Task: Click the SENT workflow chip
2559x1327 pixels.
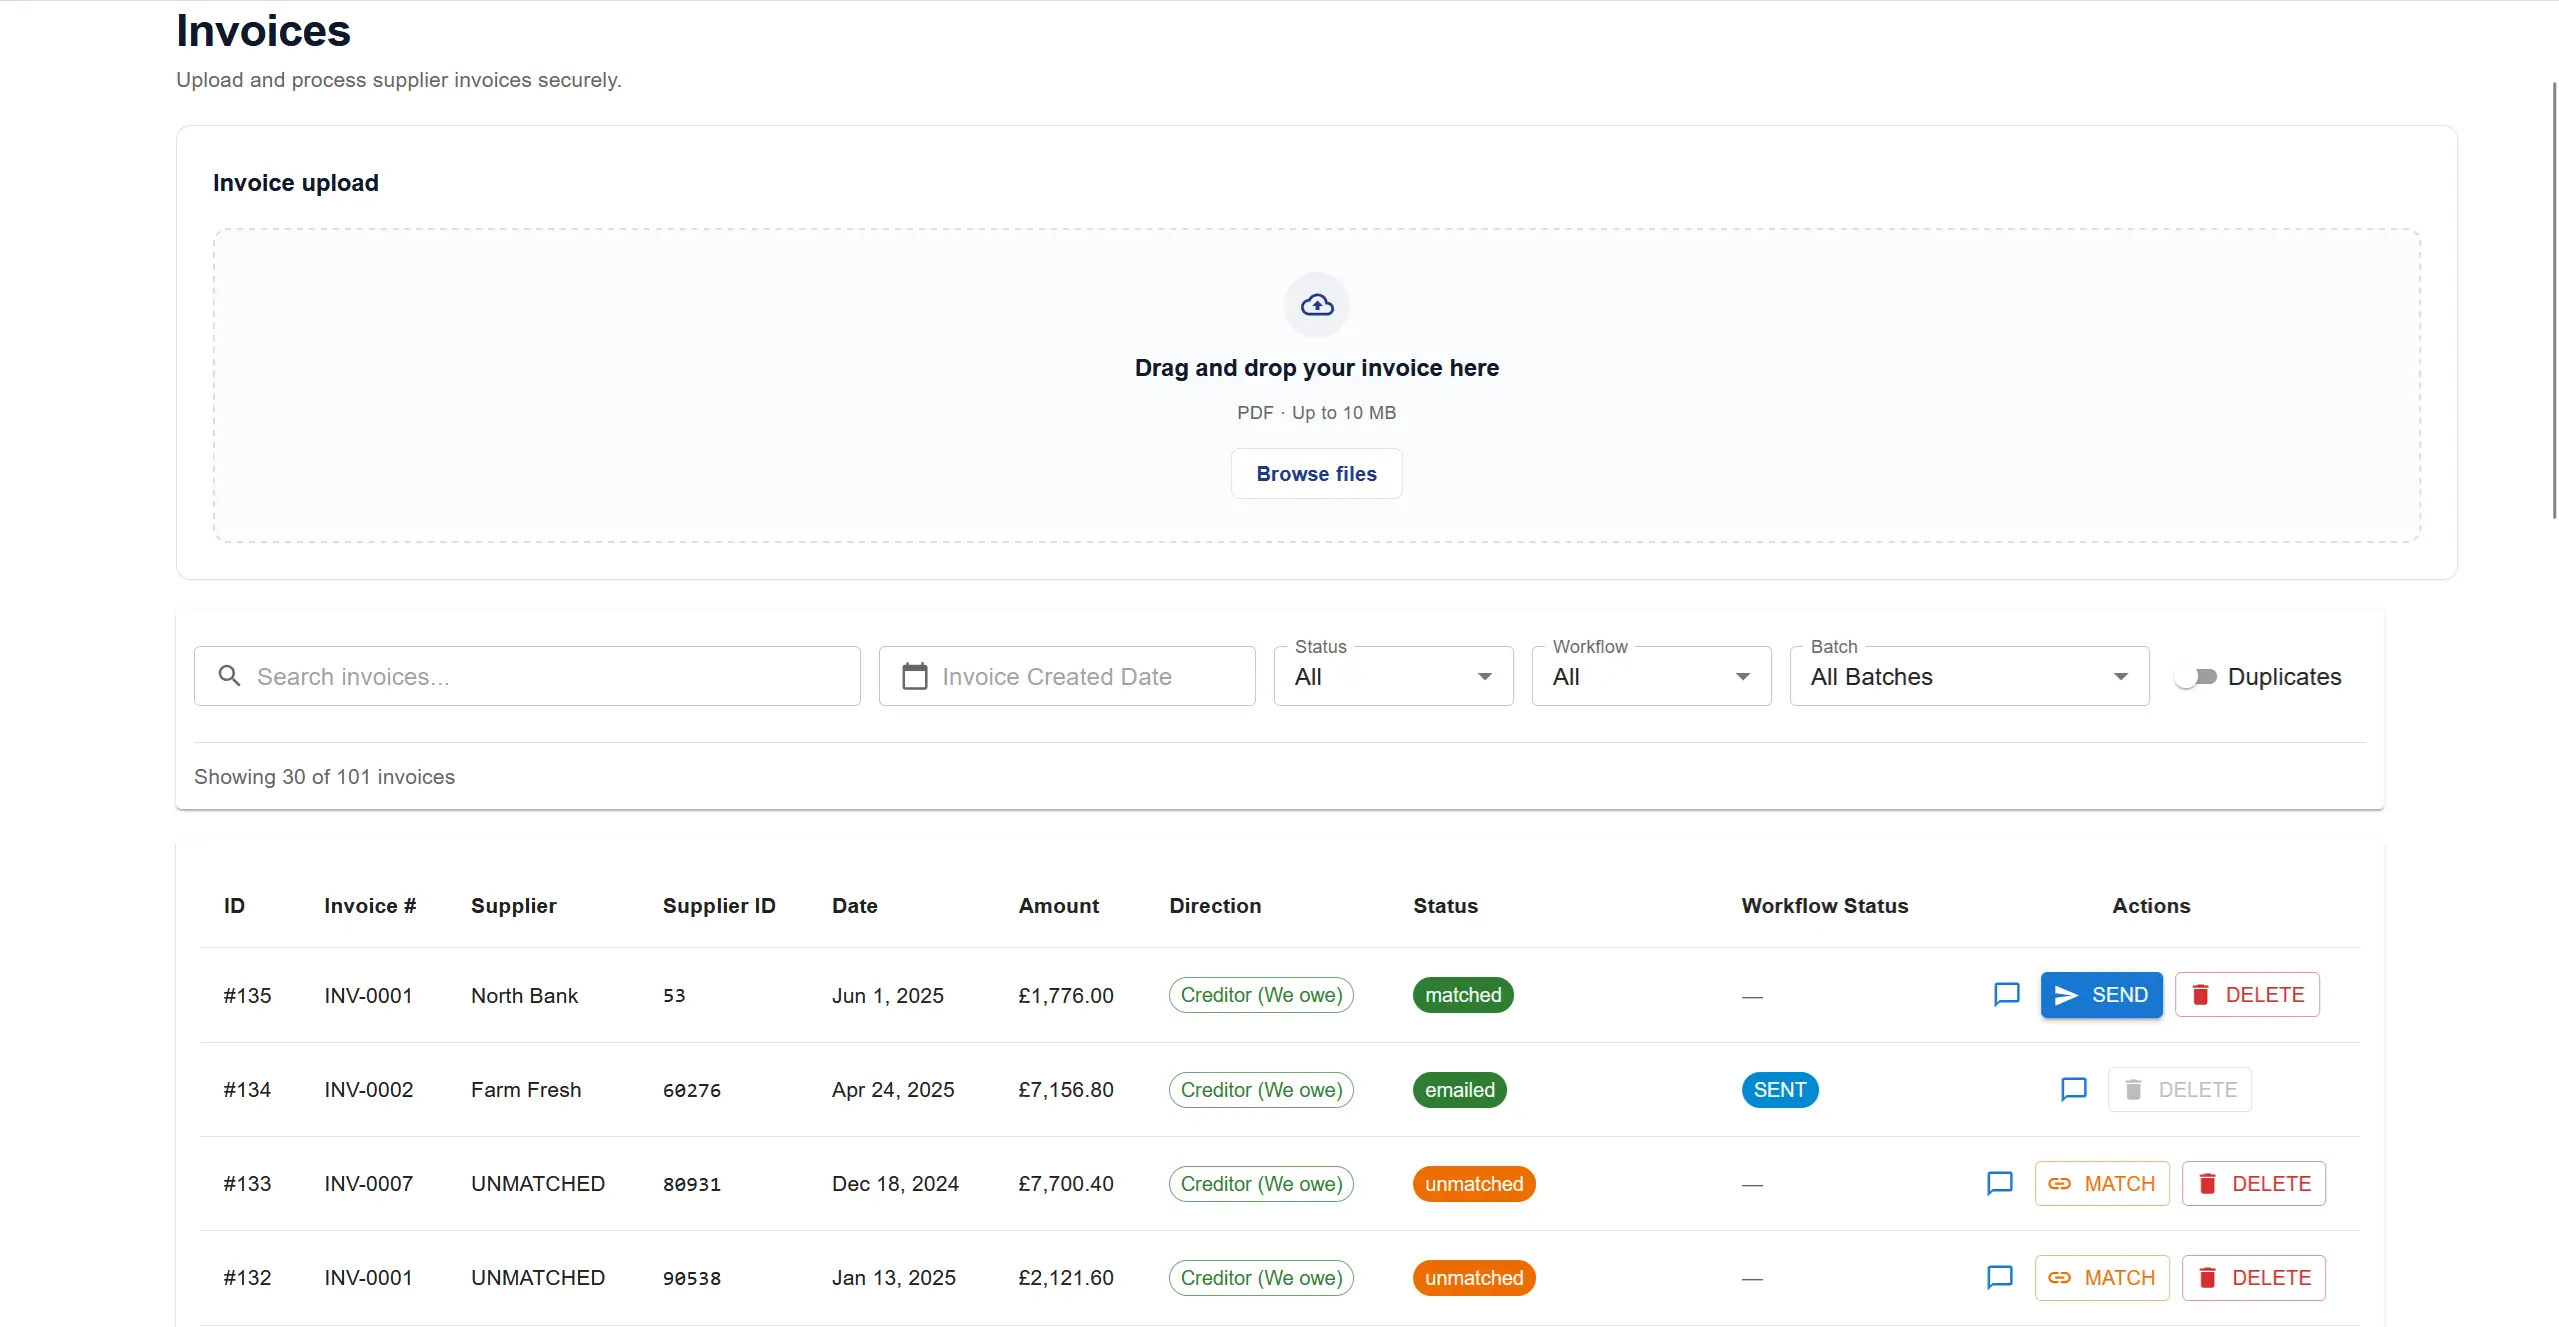Action: [x=1779, y=1089]
